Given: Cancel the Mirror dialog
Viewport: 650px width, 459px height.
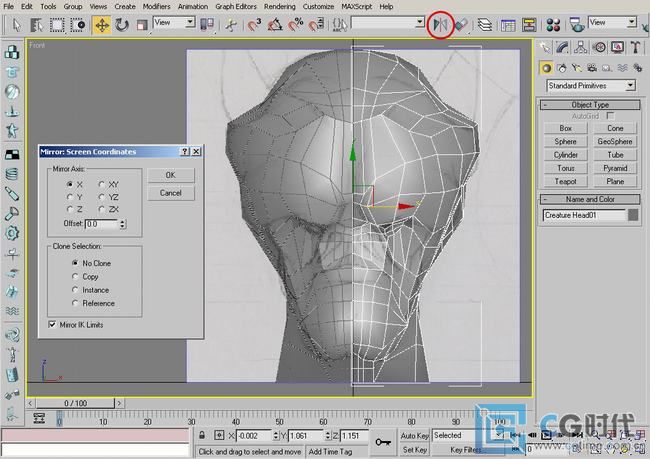Looking at the screenshot, I should [x=171, y=193].
